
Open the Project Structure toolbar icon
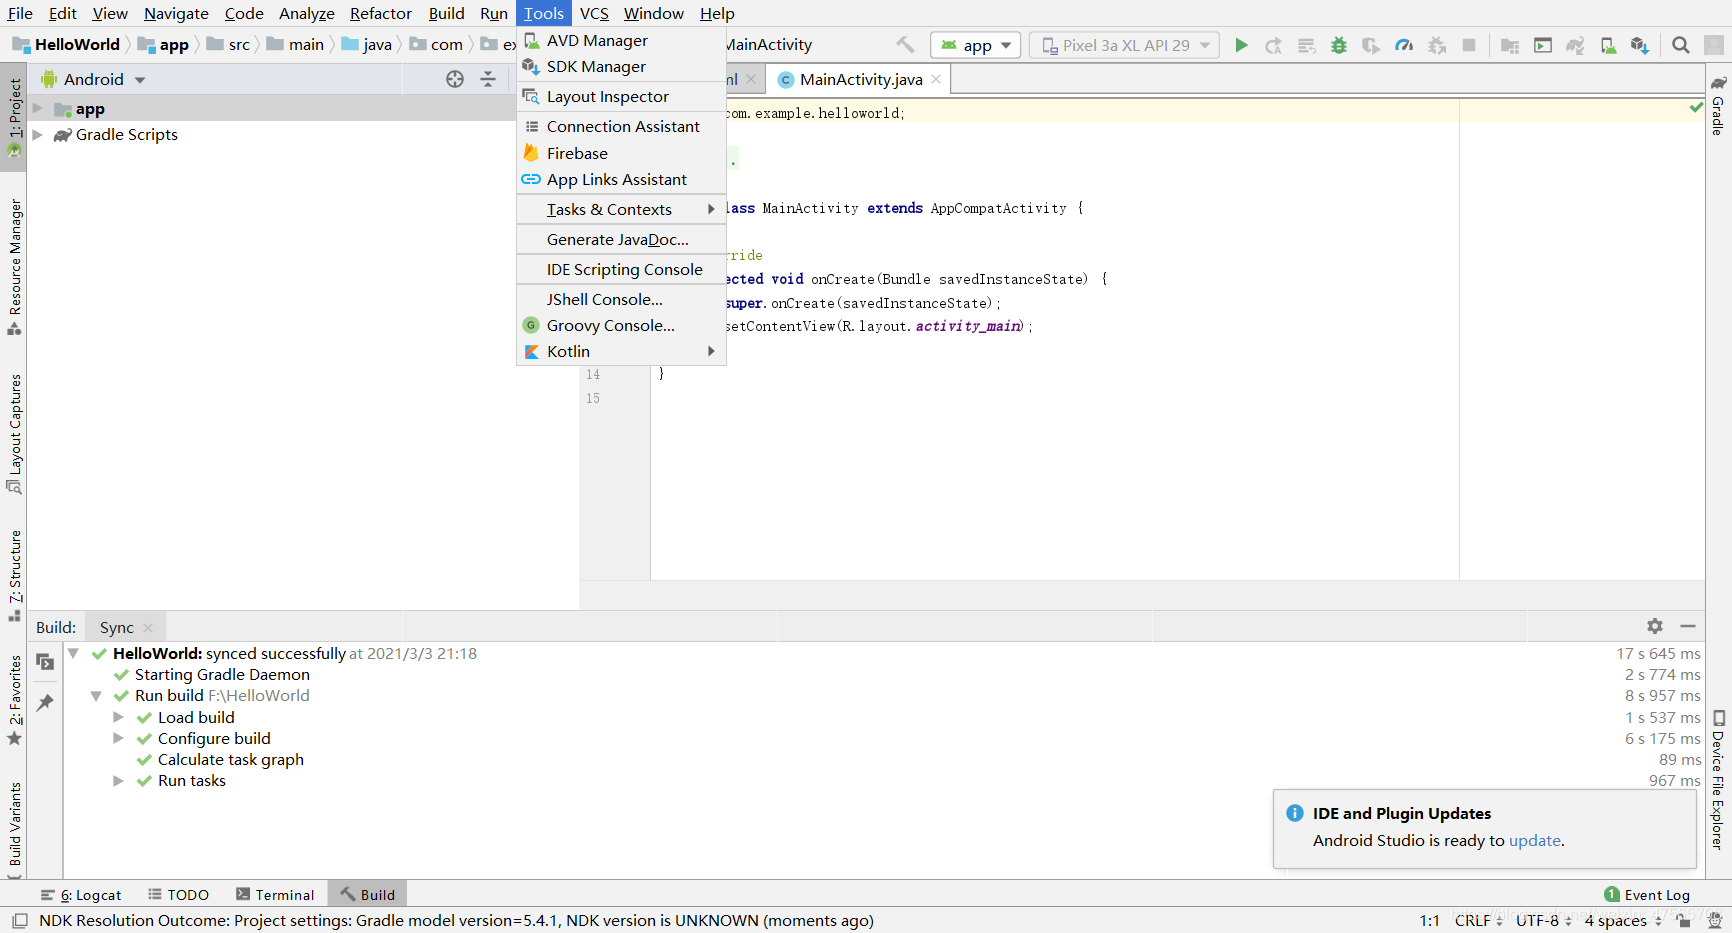1510,45
